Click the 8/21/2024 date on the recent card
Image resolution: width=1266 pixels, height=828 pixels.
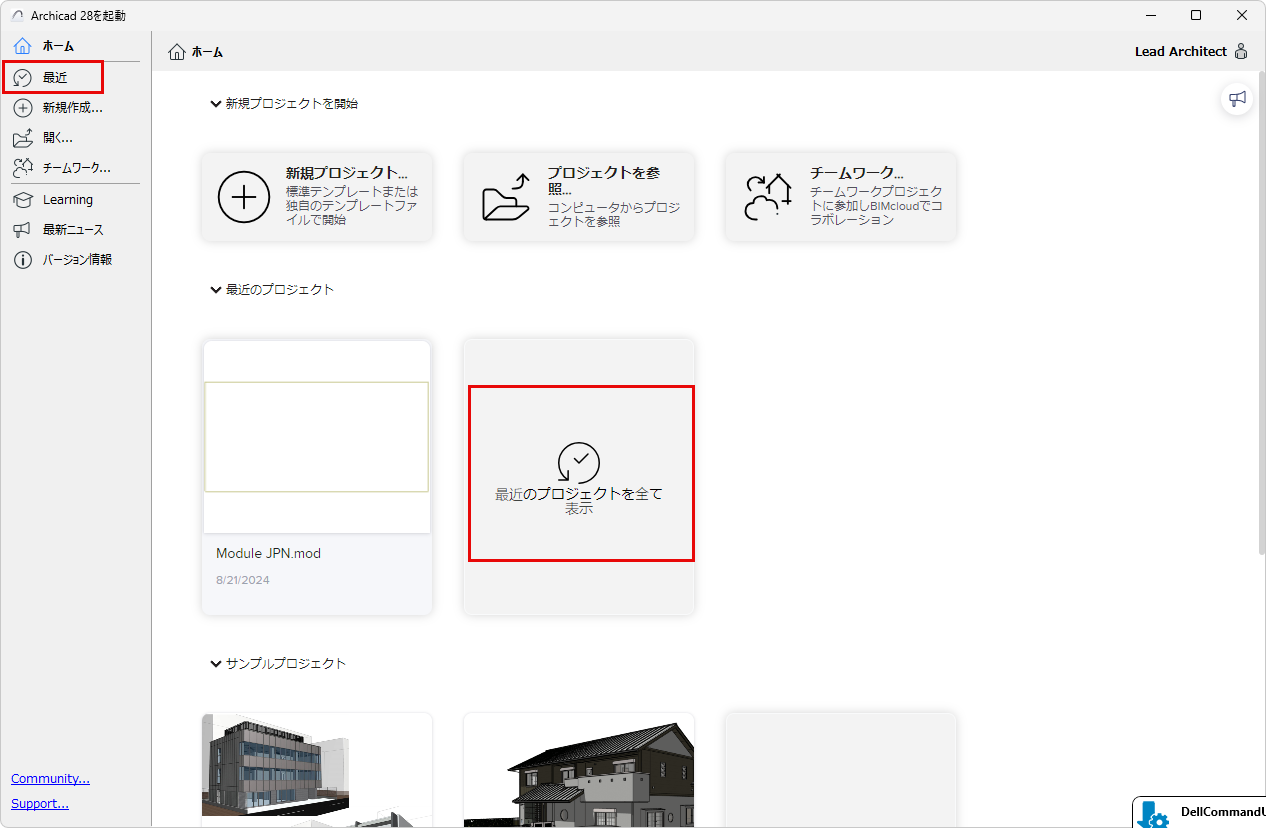243,580
